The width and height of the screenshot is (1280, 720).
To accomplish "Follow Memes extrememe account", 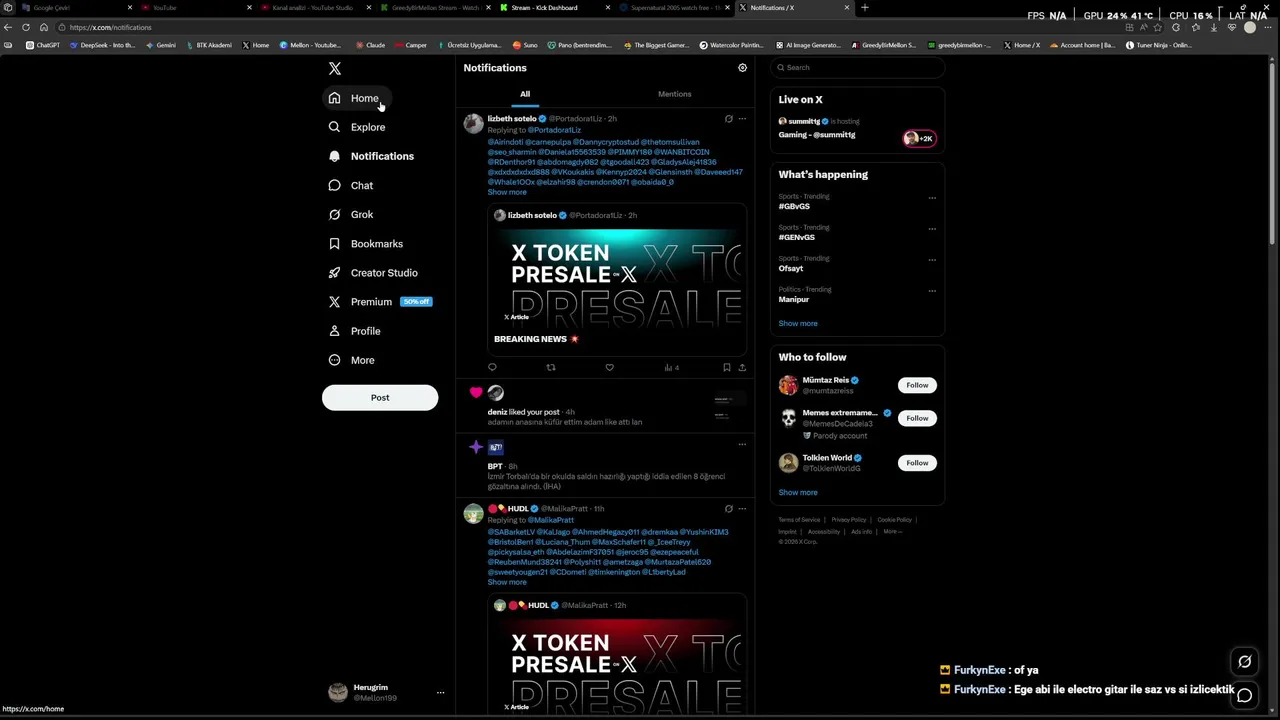I will coord(917,418).
